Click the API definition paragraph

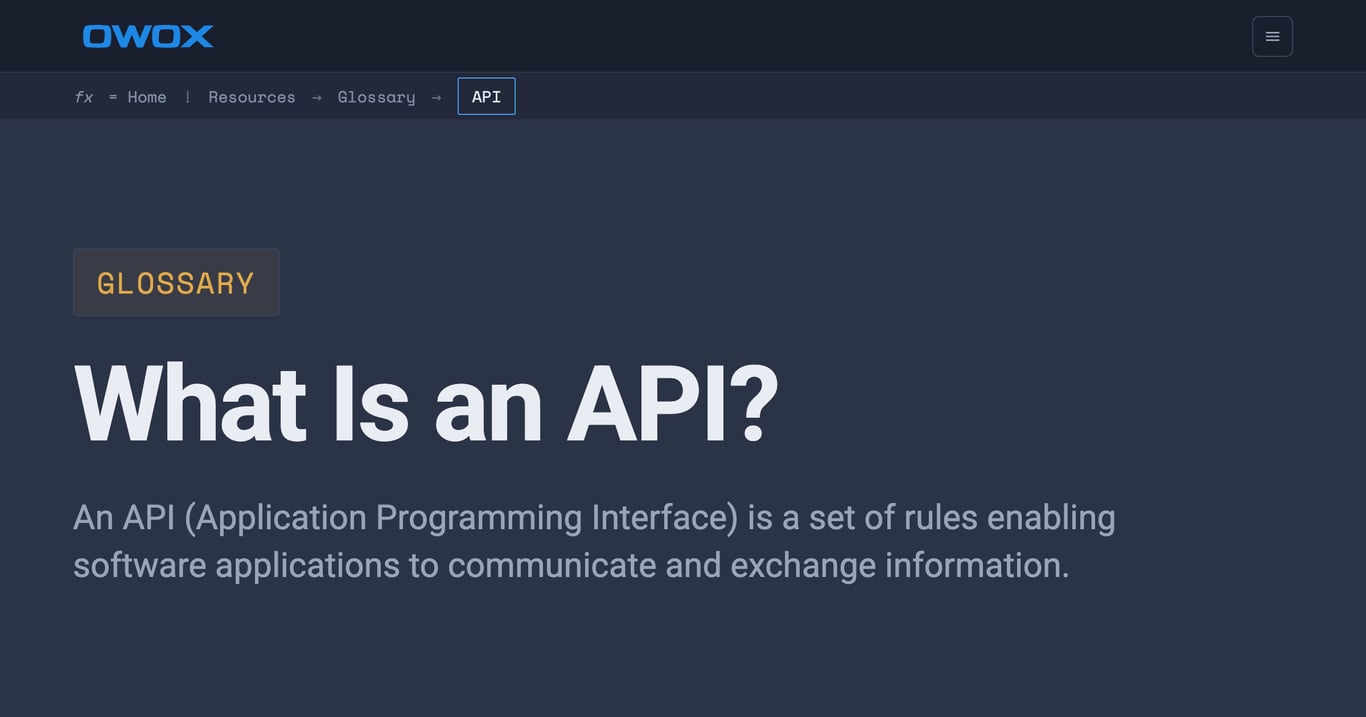[x=594, y=541]
